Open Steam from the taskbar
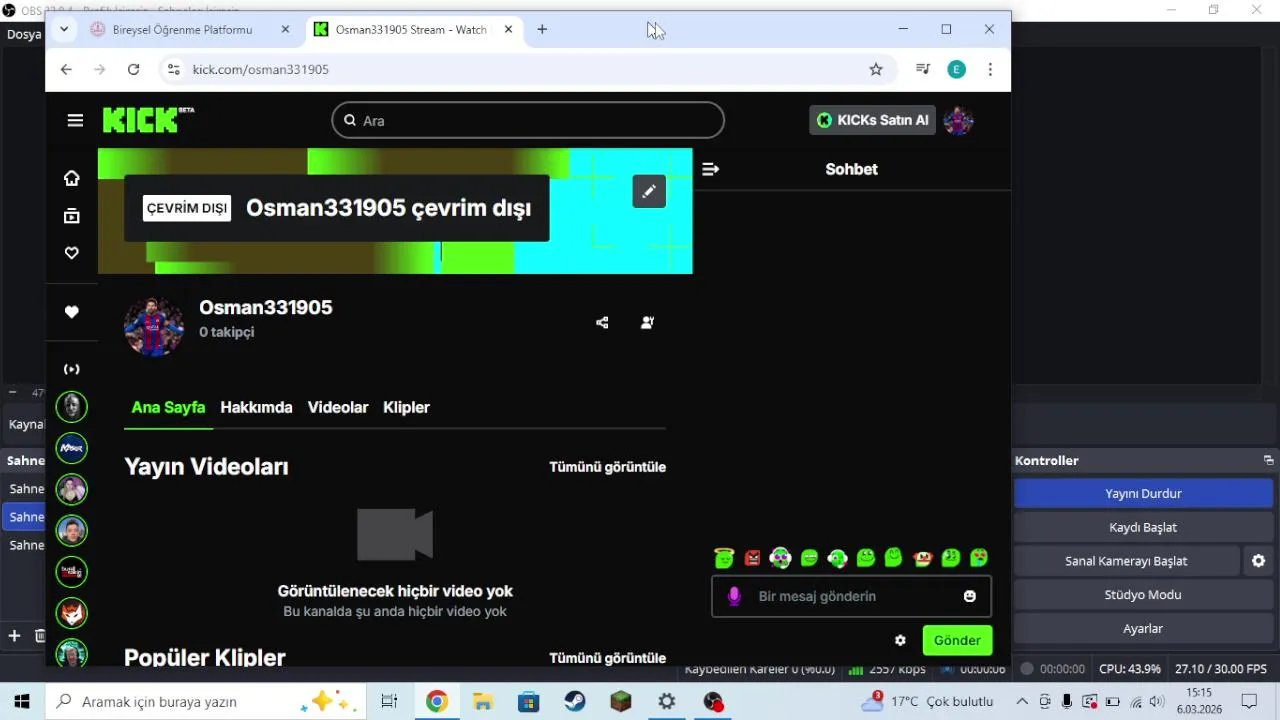Image resolution: width=1280 pixels, height=720 pixels. tap(575, 701)
